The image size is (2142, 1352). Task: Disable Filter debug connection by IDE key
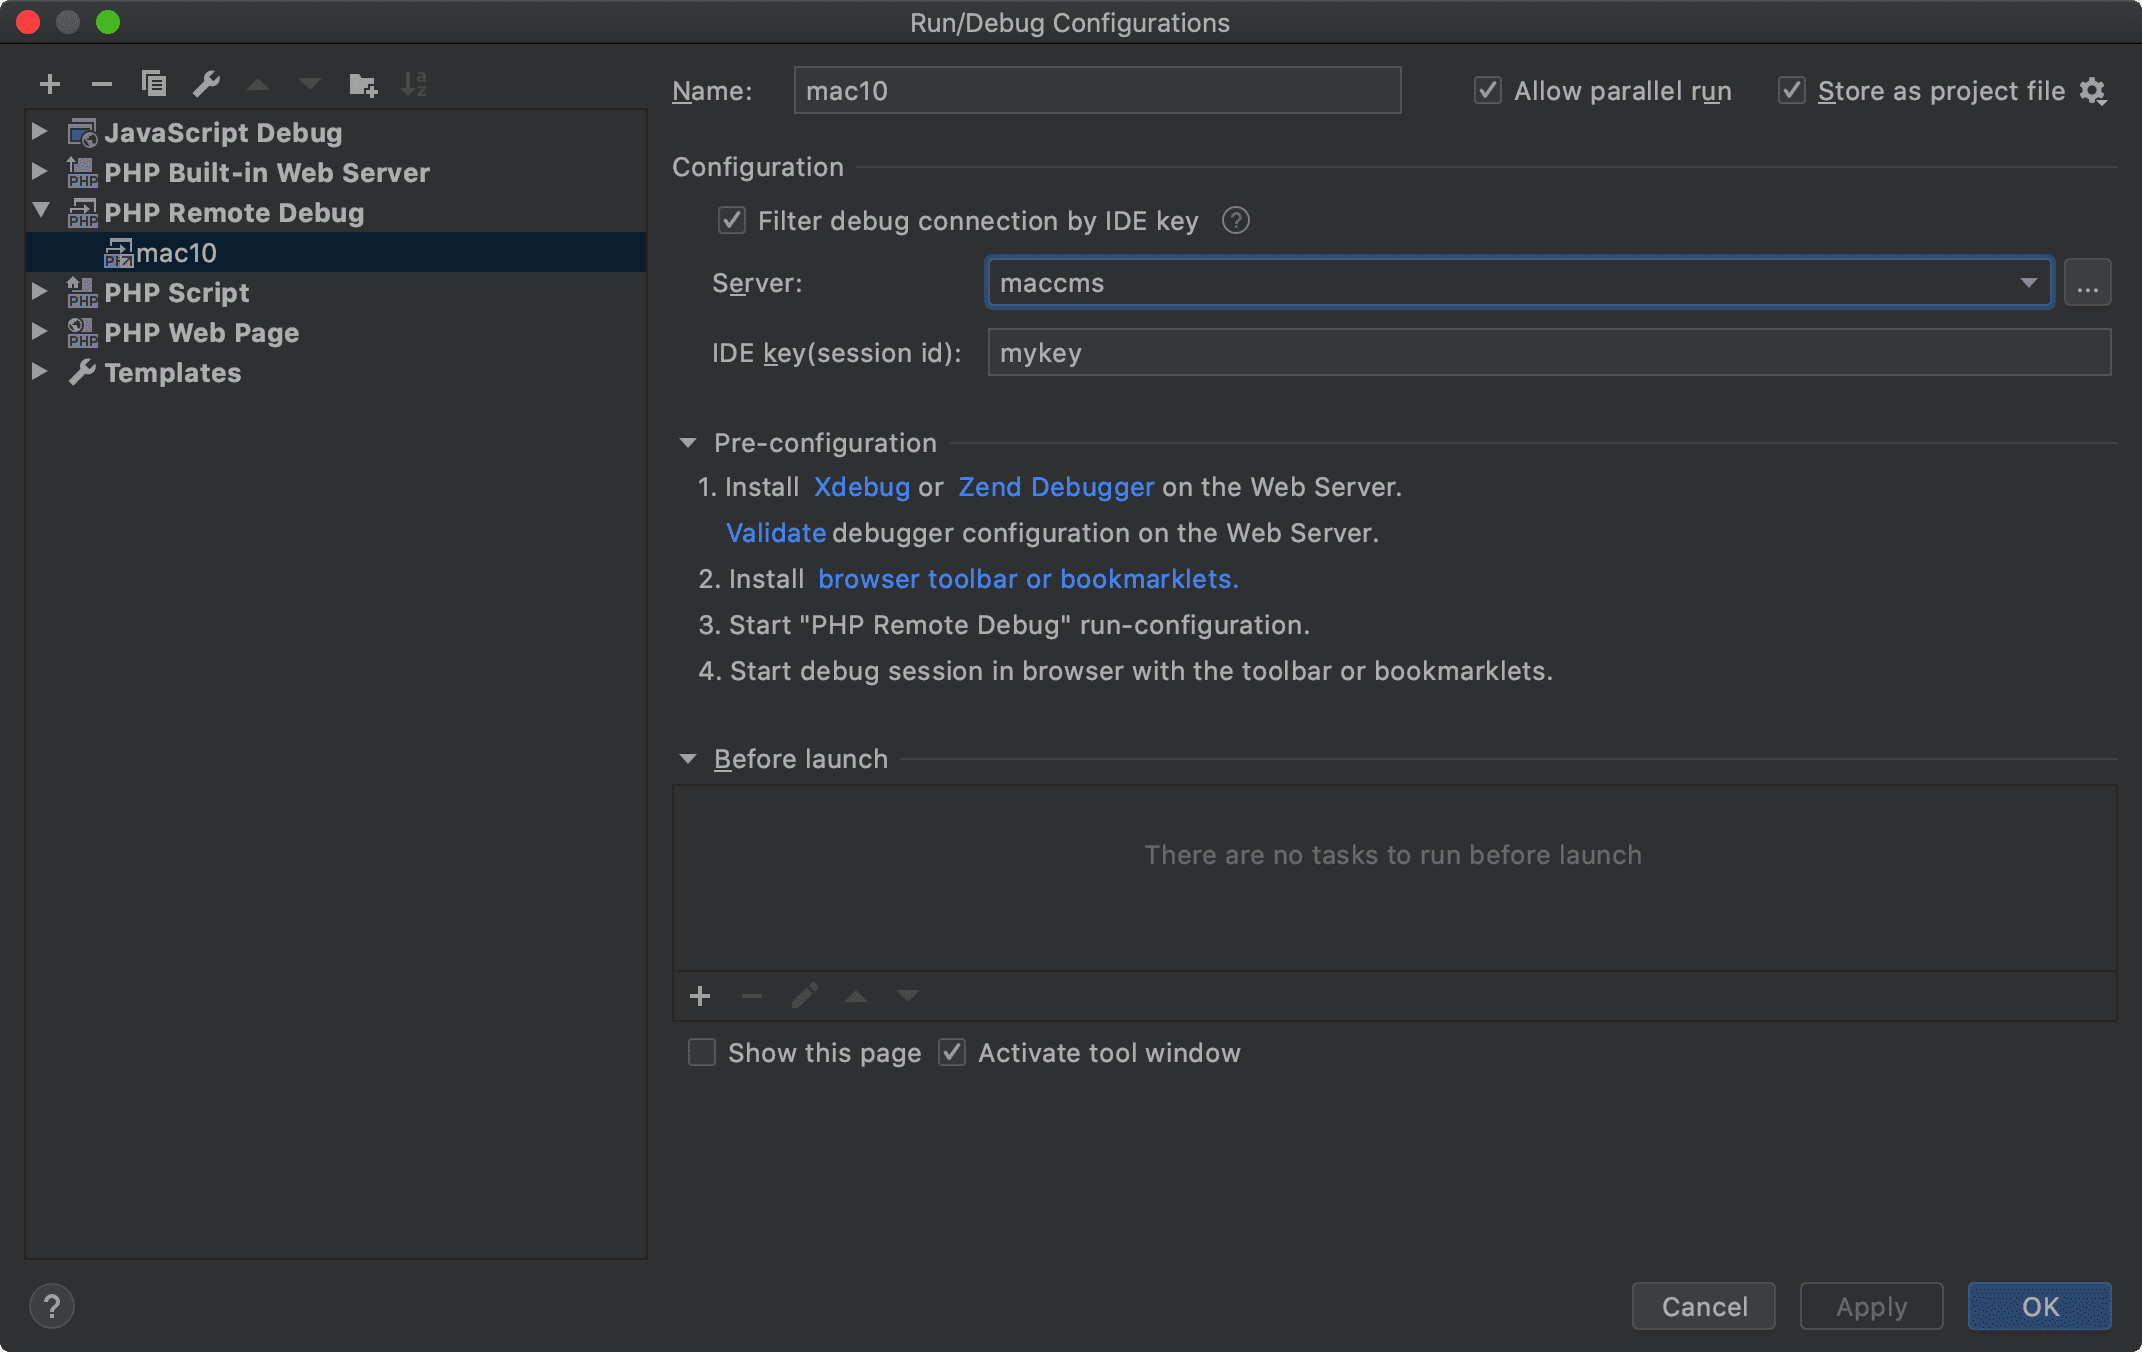[x=732, y=220]
